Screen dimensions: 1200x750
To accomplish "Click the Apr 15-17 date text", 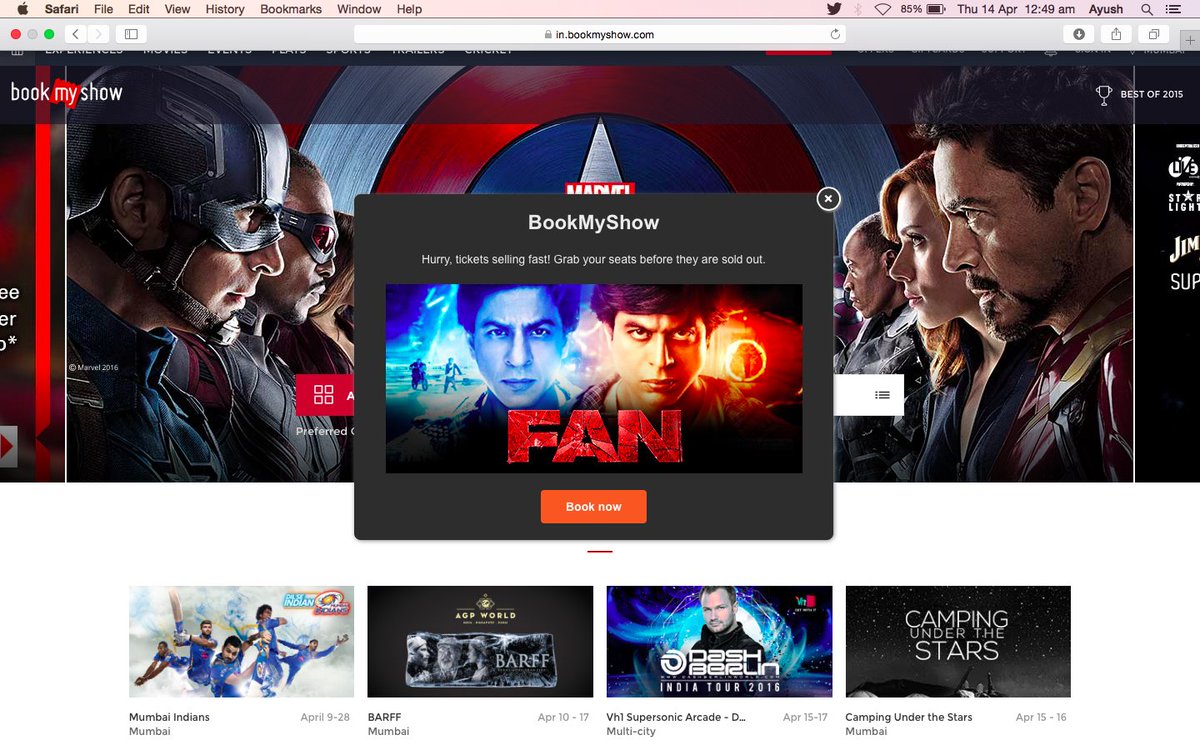I will (x=805, y=717).
